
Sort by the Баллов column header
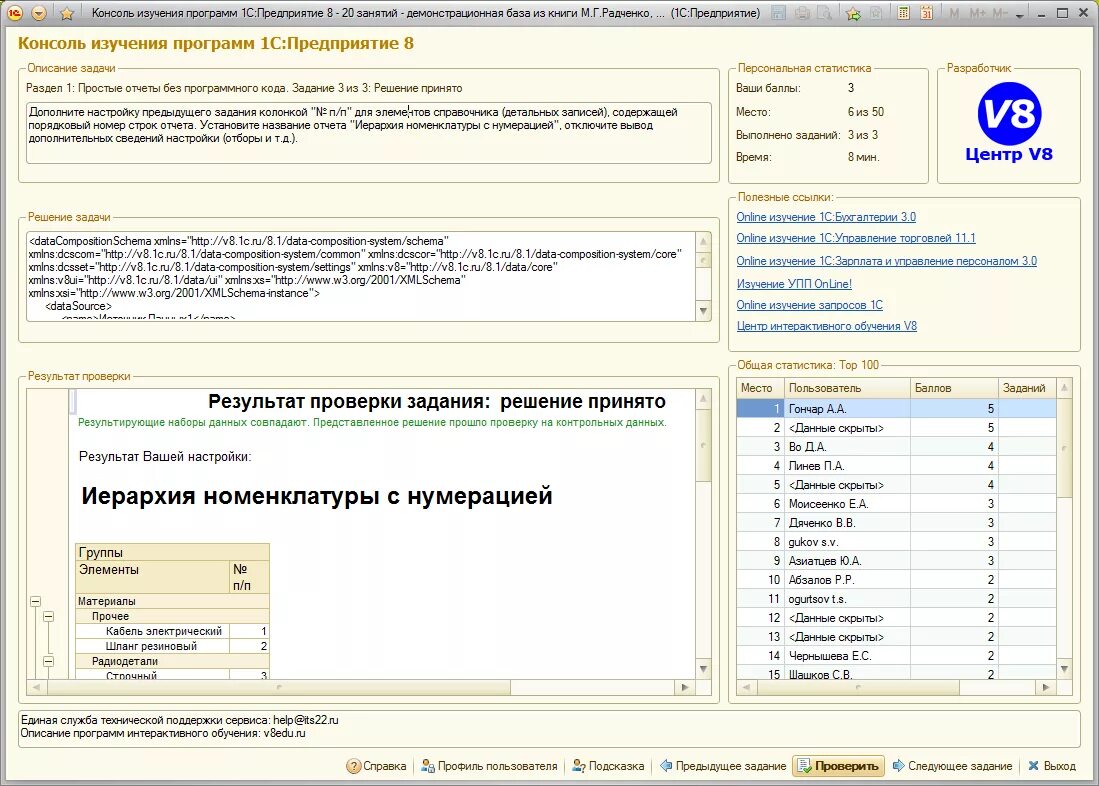954,388
